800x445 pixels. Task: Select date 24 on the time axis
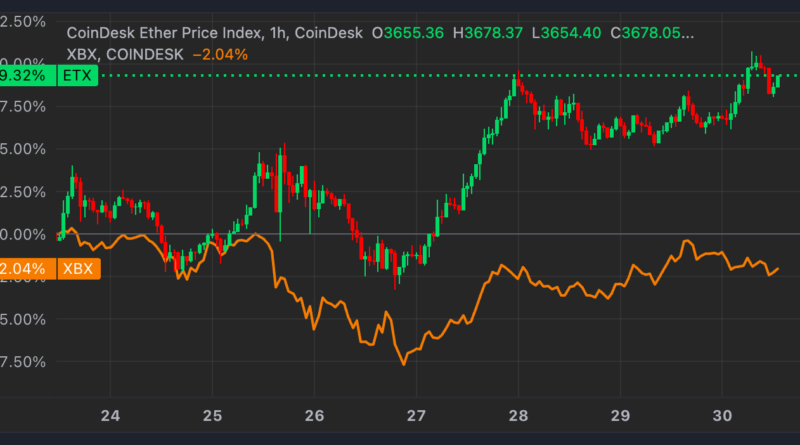point(110,415)
